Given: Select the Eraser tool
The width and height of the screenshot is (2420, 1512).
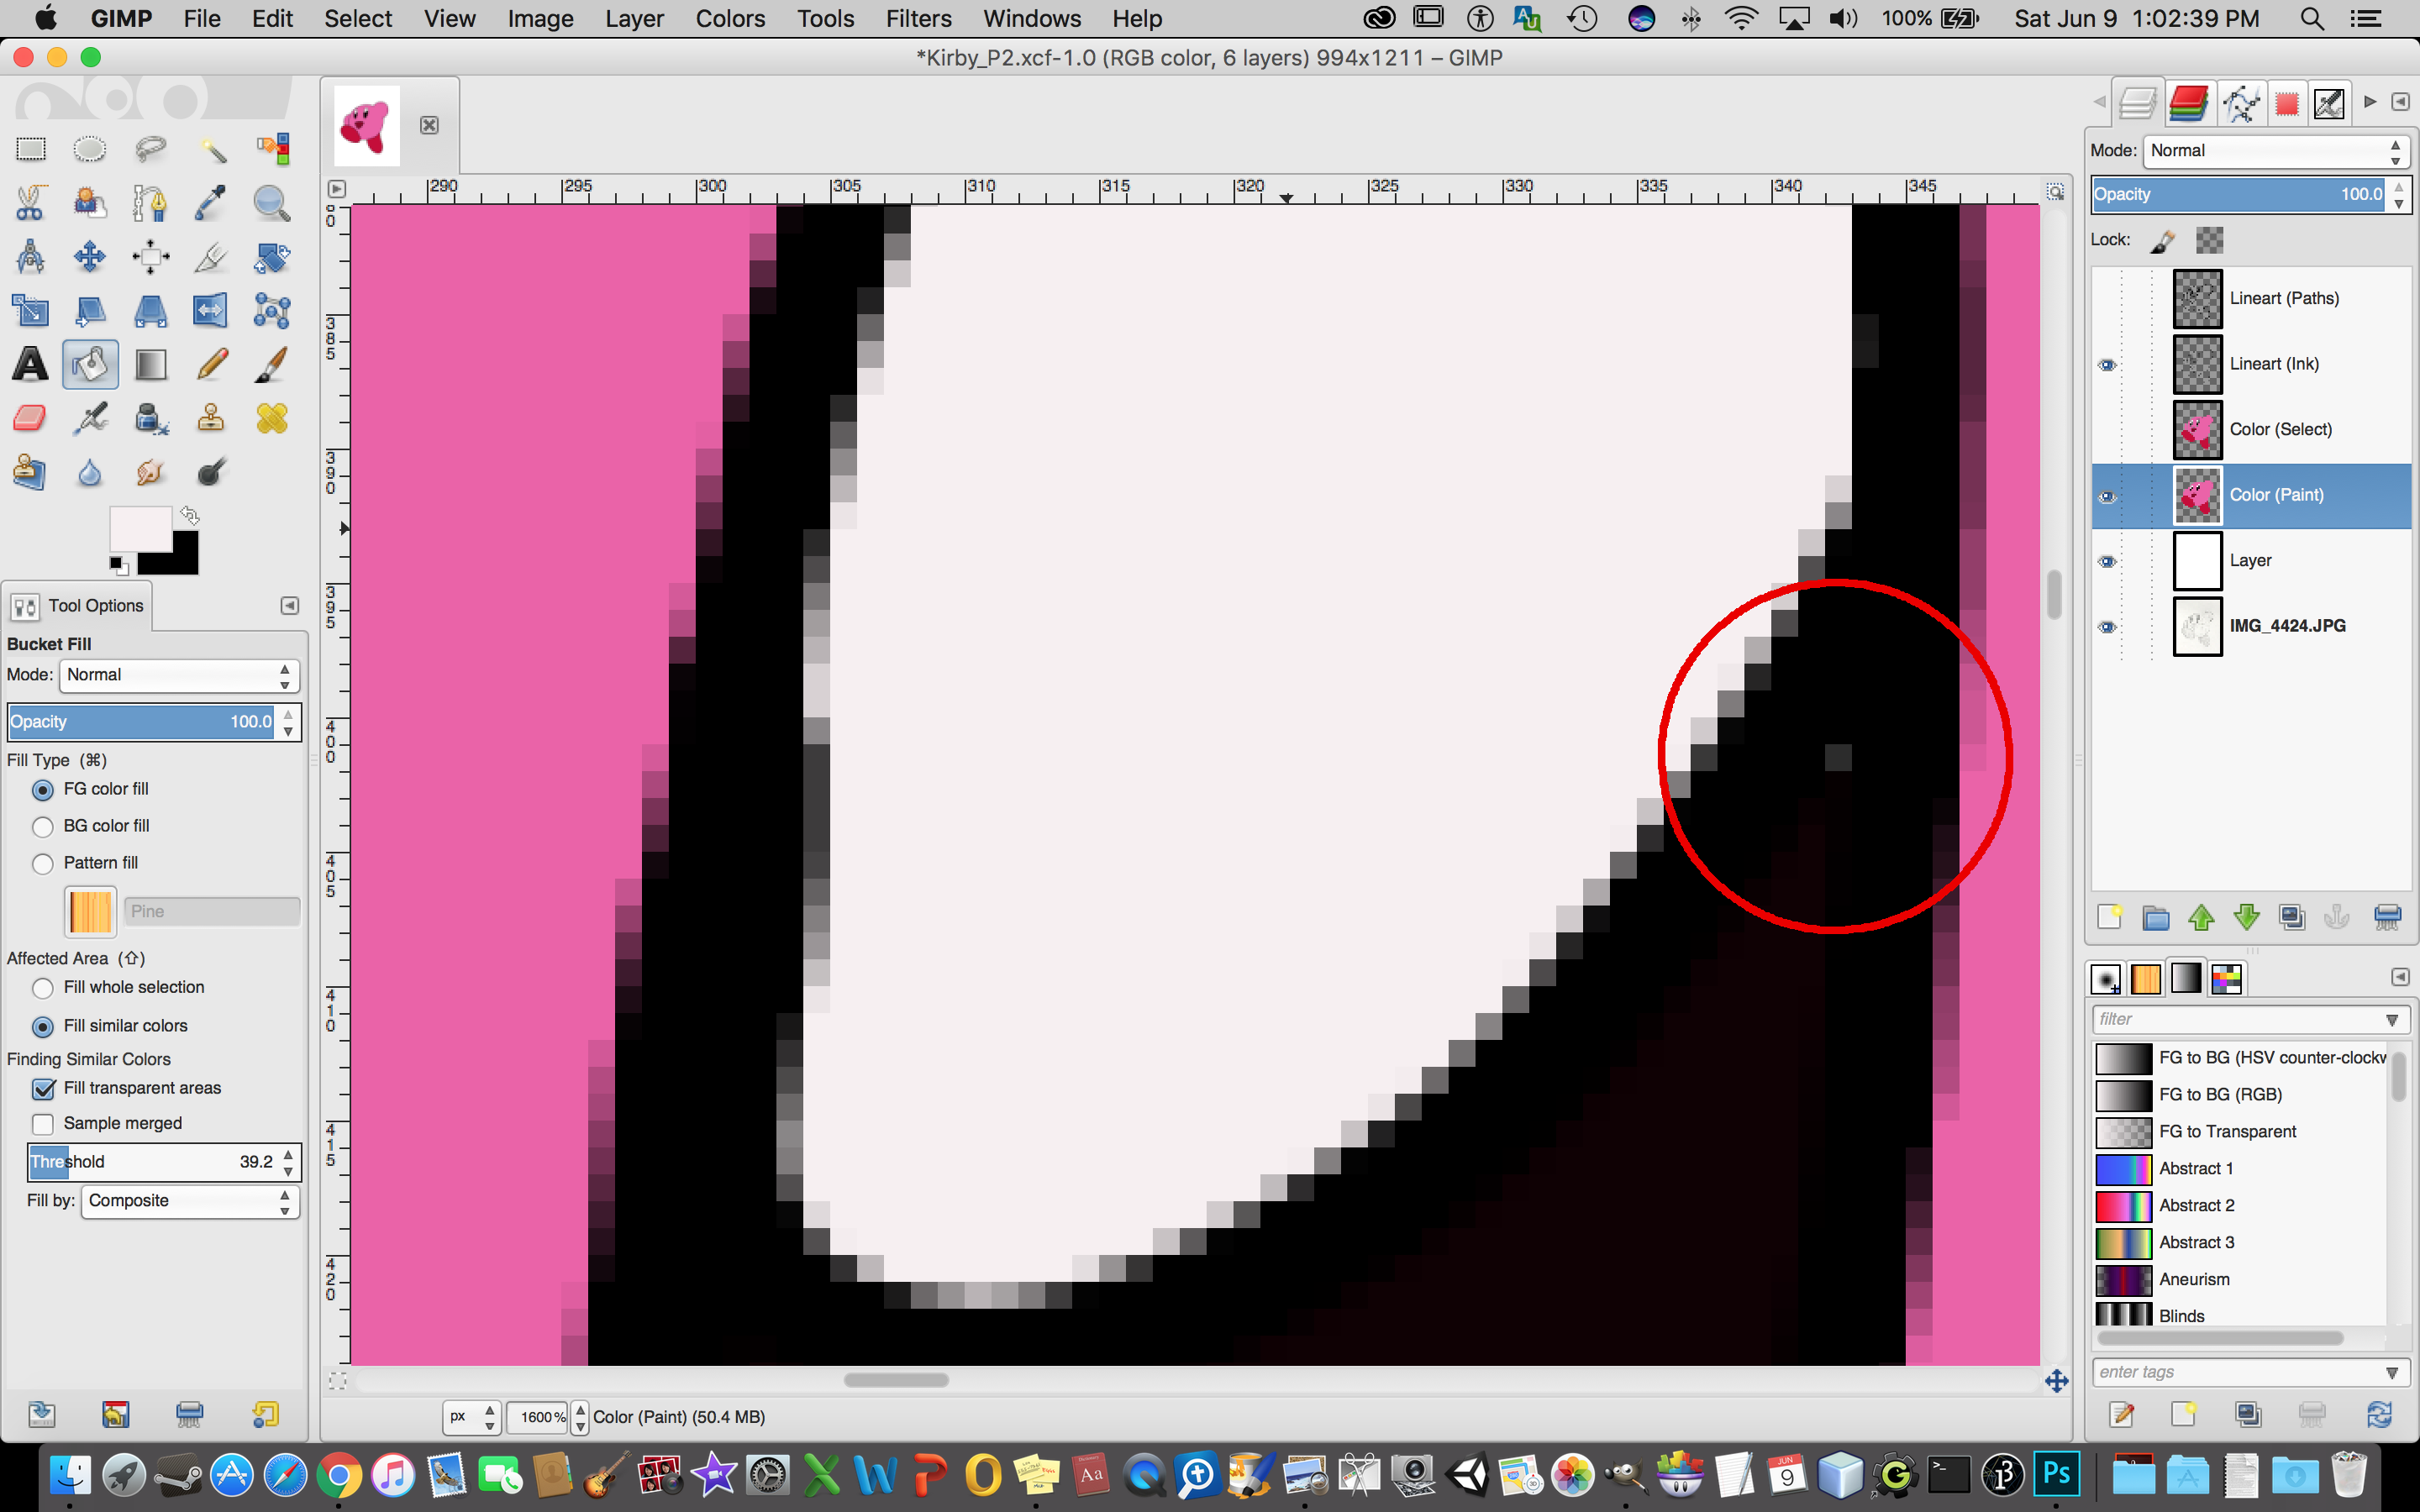Looking at the screenshot, I should click(x=30, y=418).
